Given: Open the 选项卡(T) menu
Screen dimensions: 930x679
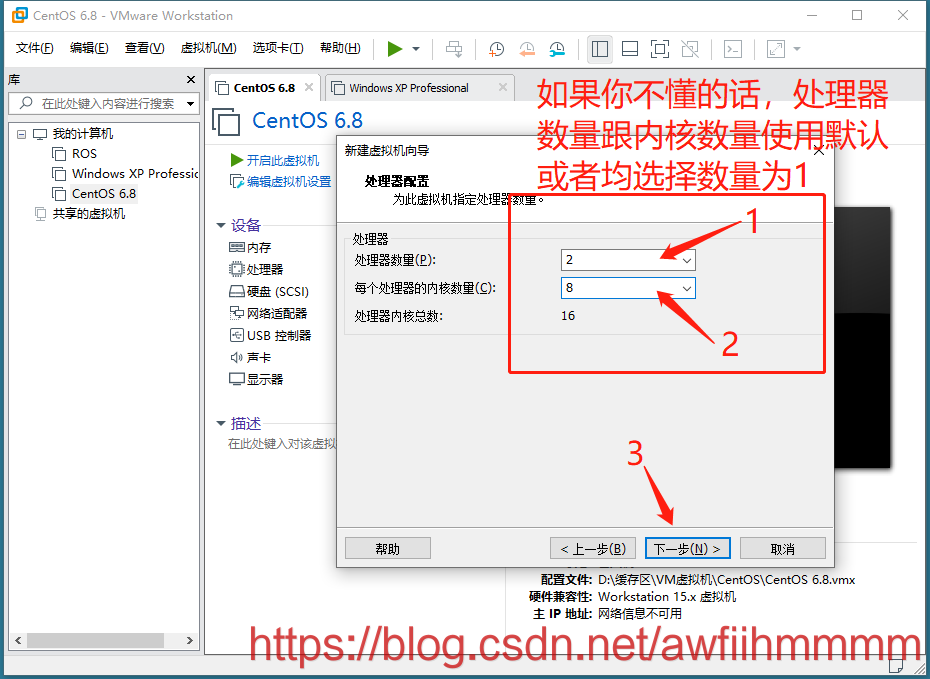Looking at the screenshot, I should 278,48.
